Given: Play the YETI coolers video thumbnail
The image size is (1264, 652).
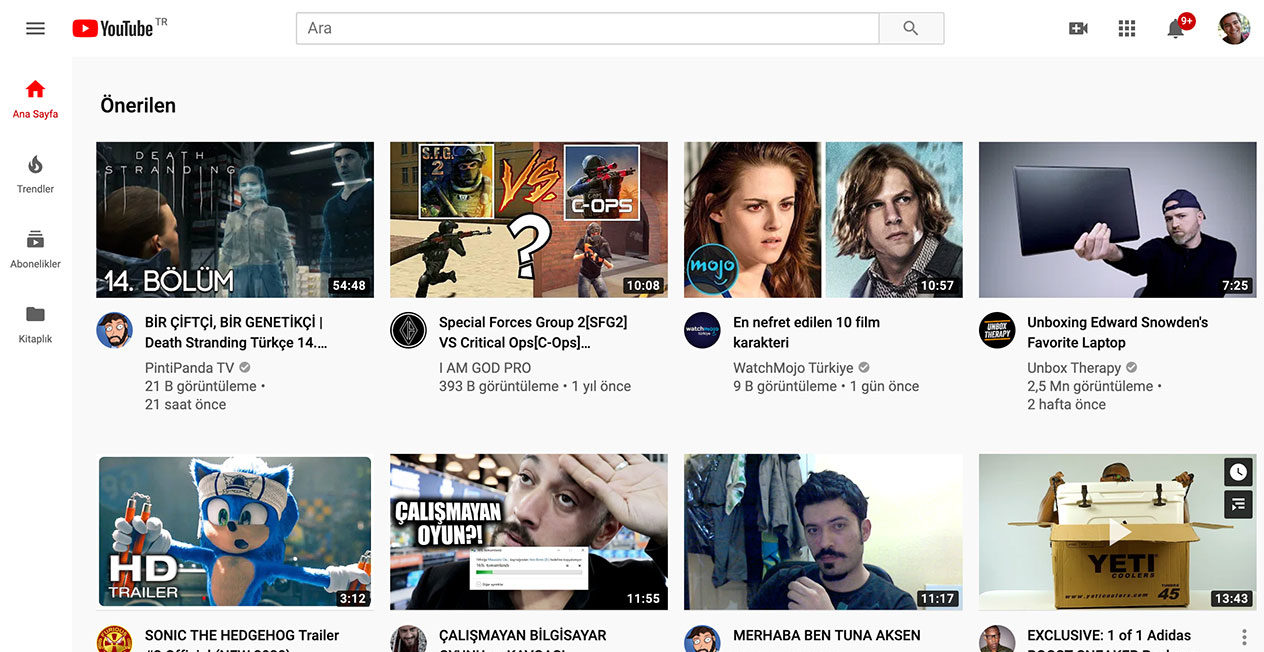Looking at the screenshot, I should pos(1117,532).
